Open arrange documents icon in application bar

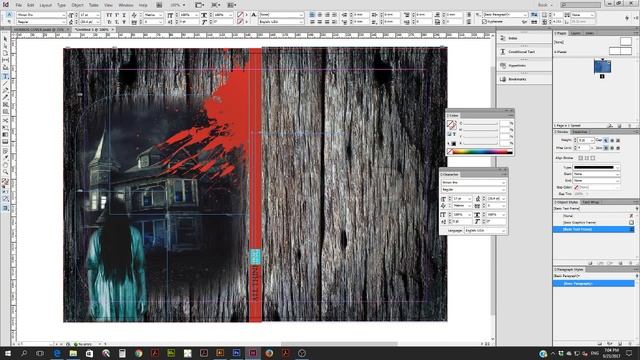point(231,5)
